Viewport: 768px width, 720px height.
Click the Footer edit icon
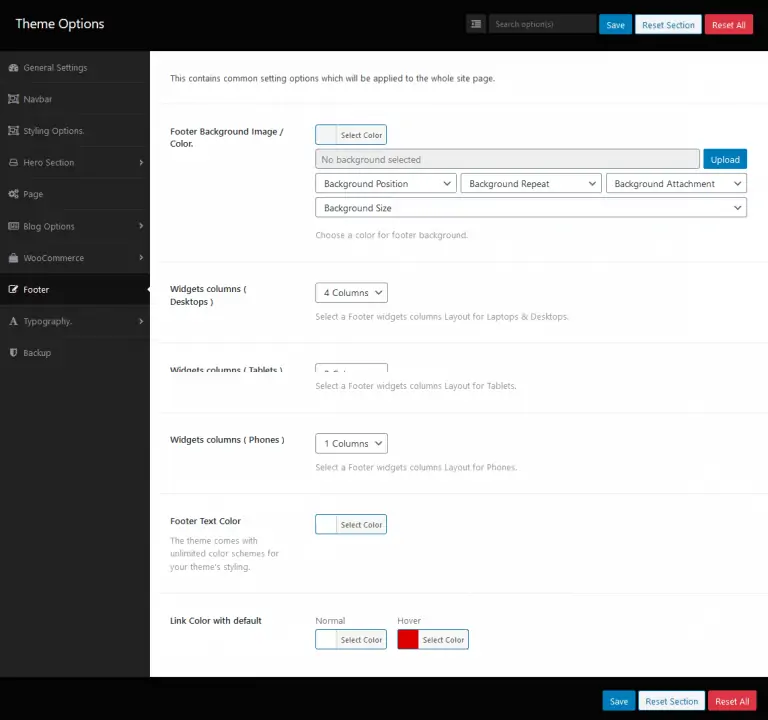click(x=13, y=289)
